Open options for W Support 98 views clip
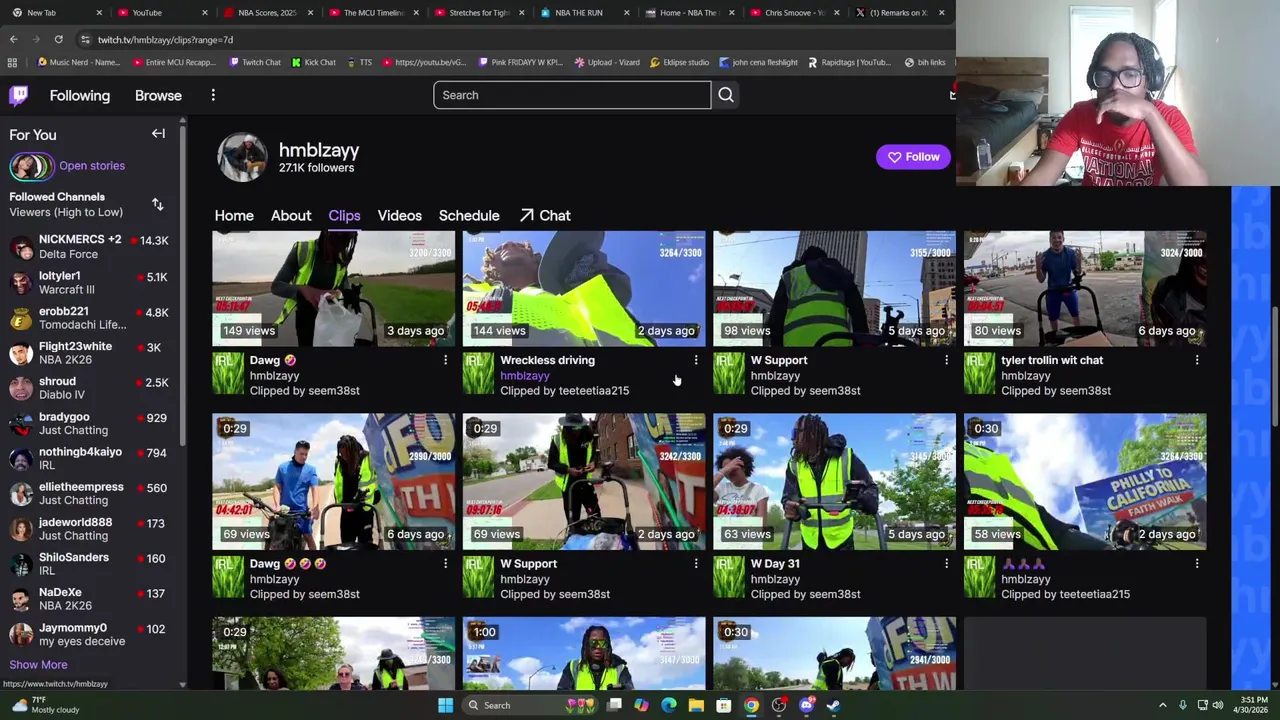Image resolution: width=1280 pixels, height=720 pixels. pos(946,360)
